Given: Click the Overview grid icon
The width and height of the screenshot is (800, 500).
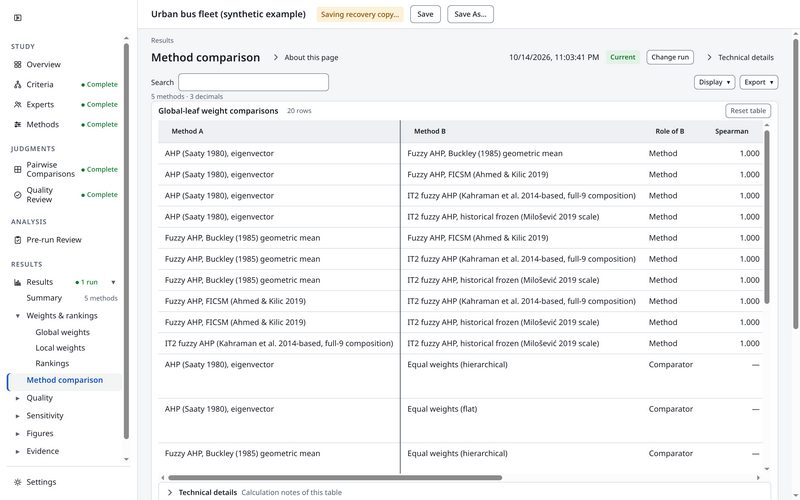Looking at the screenshot, I should coord(18,65).
